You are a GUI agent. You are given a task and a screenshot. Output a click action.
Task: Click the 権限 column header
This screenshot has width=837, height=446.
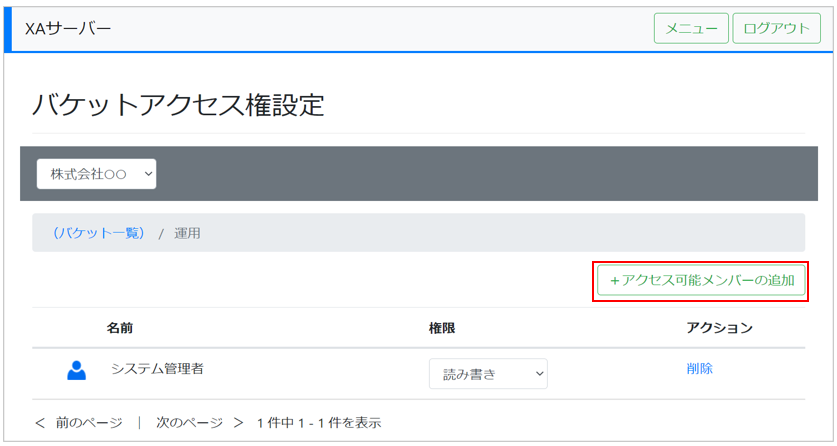coord(442,328)
